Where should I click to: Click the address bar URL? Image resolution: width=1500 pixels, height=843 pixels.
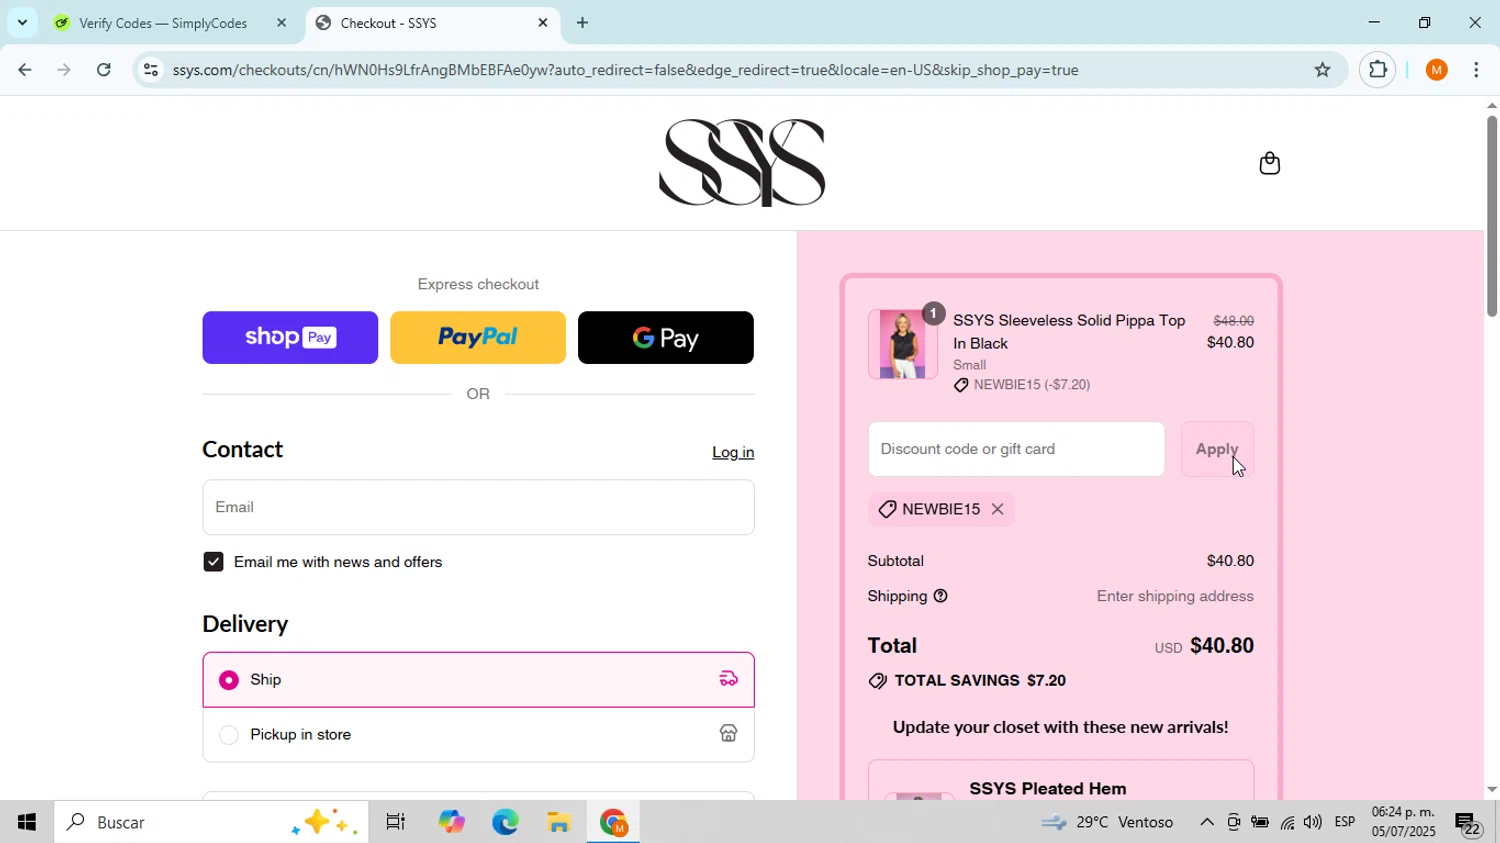(x=625, y=70)
